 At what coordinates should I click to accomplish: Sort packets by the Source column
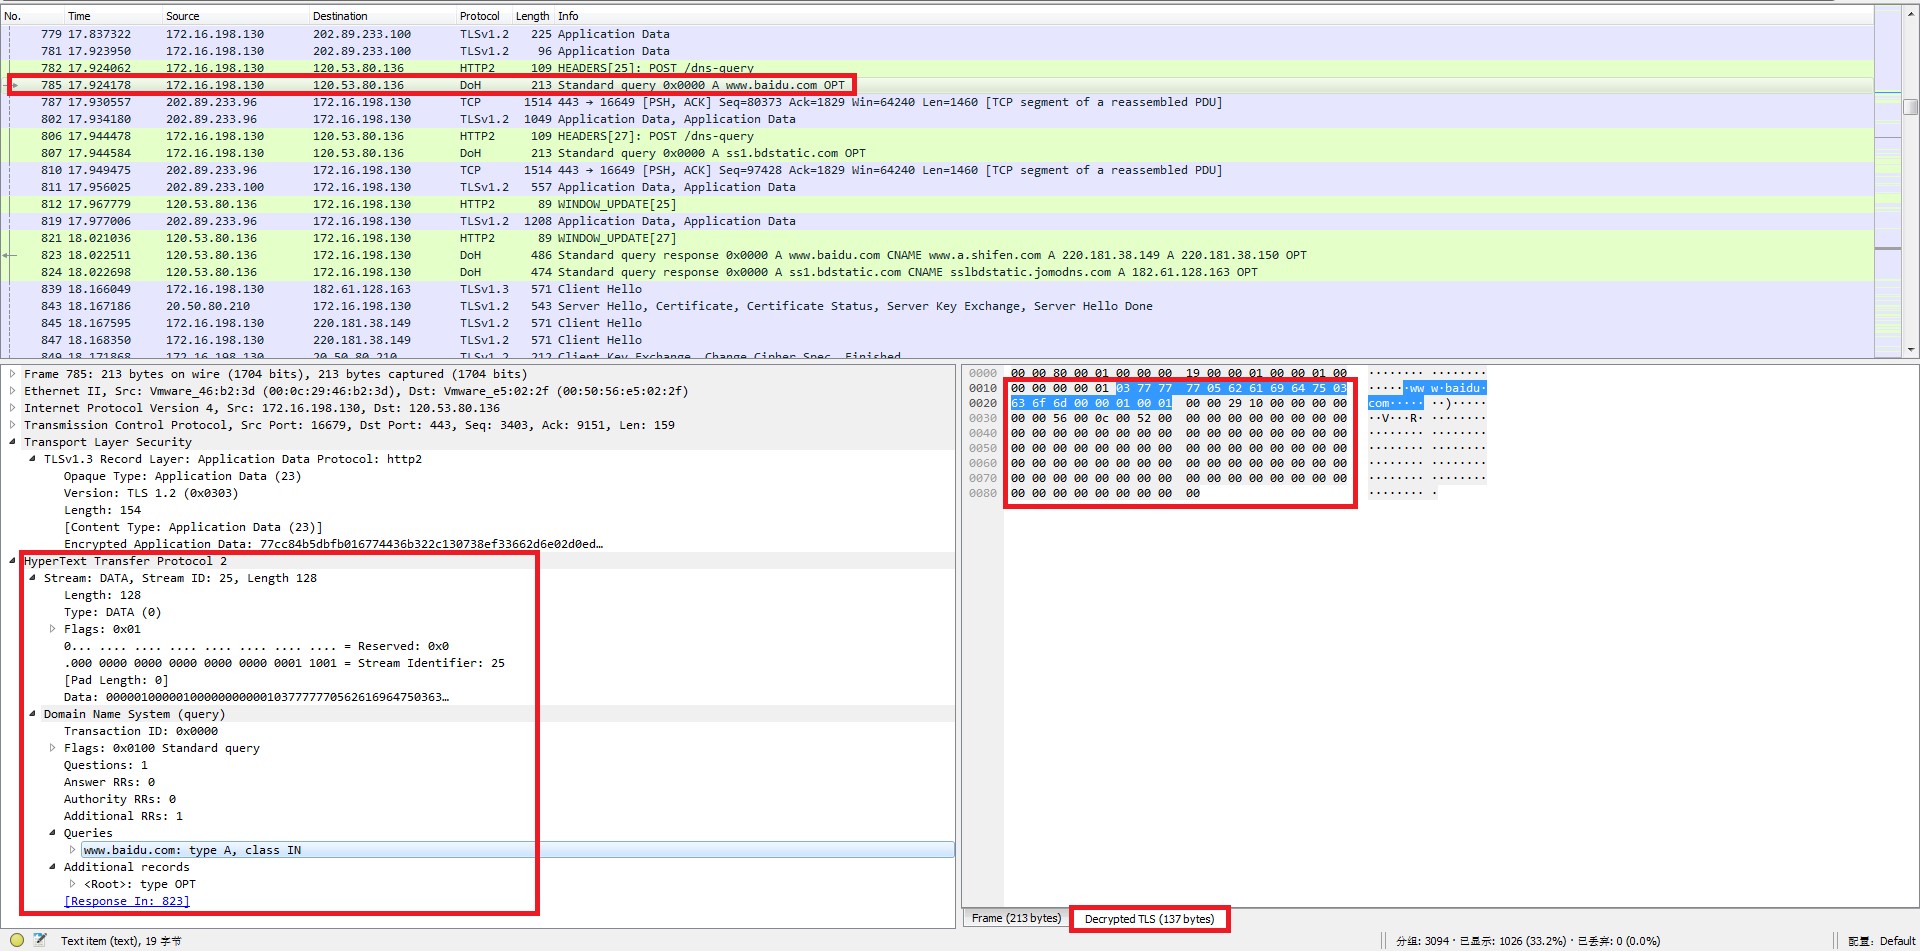[x=235, y=16]
